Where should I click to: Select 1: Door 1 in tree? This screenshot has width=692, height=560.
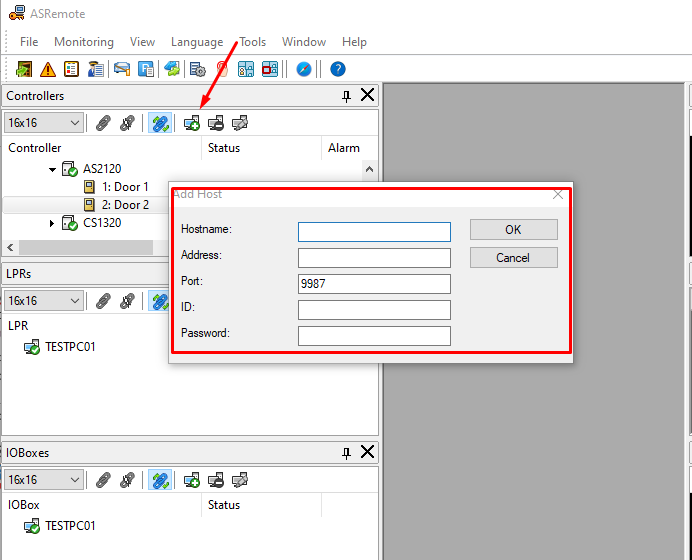click(125, 187)
